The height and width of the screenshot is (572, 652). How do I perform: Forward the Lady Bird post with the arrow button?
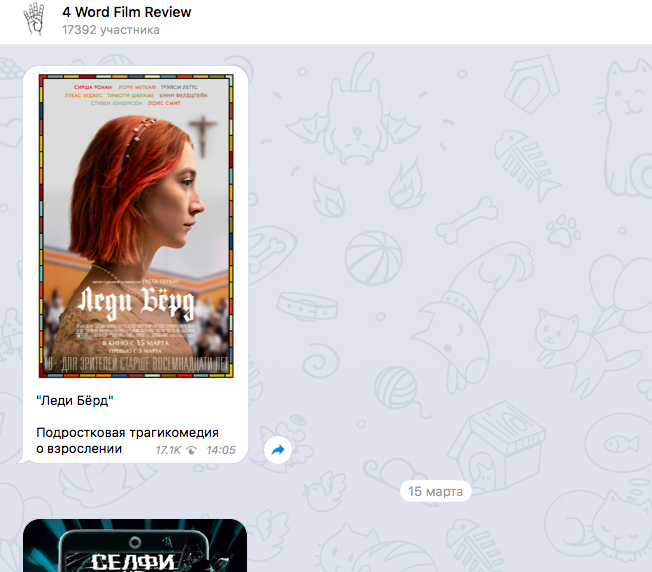click(x=278, y=450)
